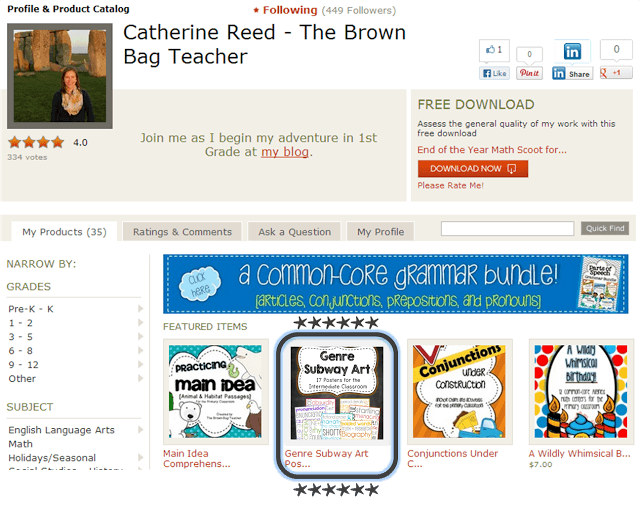Click the Pin it Pinterest button
Image resolution: width=640 pixels, height=513 pixels.
tap(529, 73)
